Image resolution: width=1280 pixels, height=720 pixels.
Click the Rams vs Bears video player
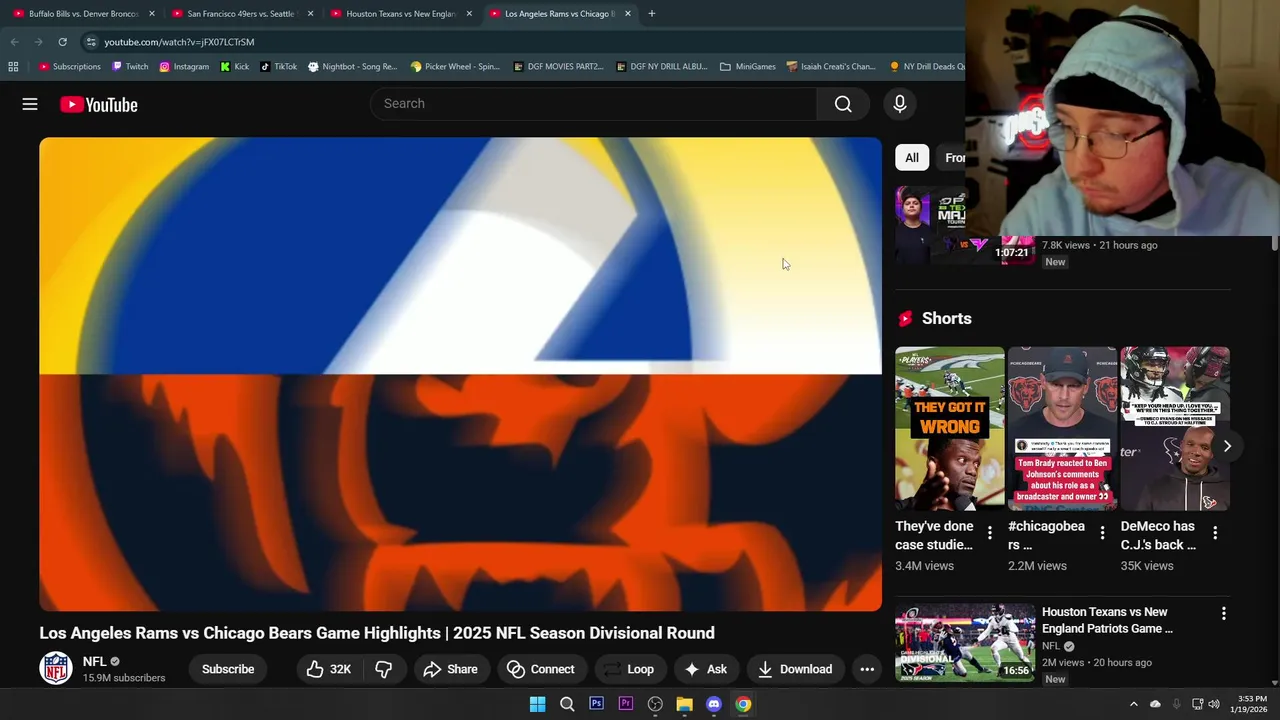[x=460, y=374]
